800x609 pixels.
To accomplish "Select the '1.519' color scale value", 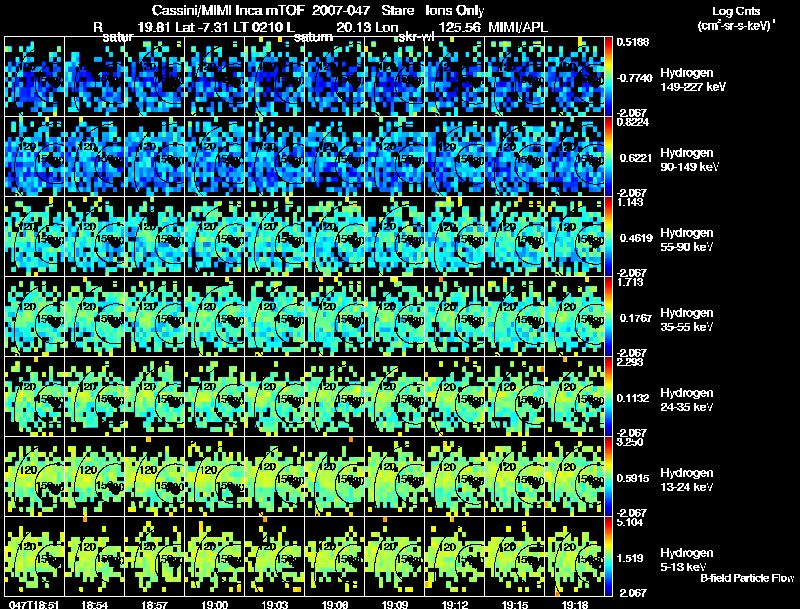I will (630, 558).
